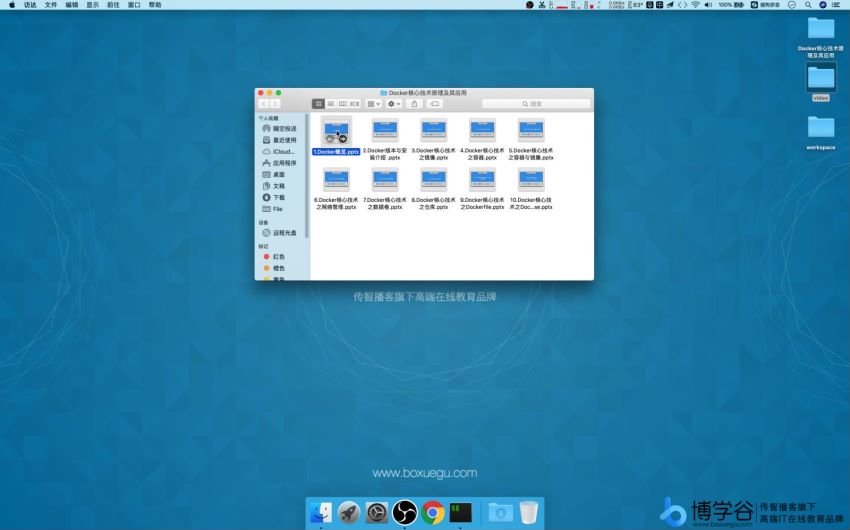Click the volume menu bar icon
Viewport: 850px width, 530px height.
click(708, 5)
